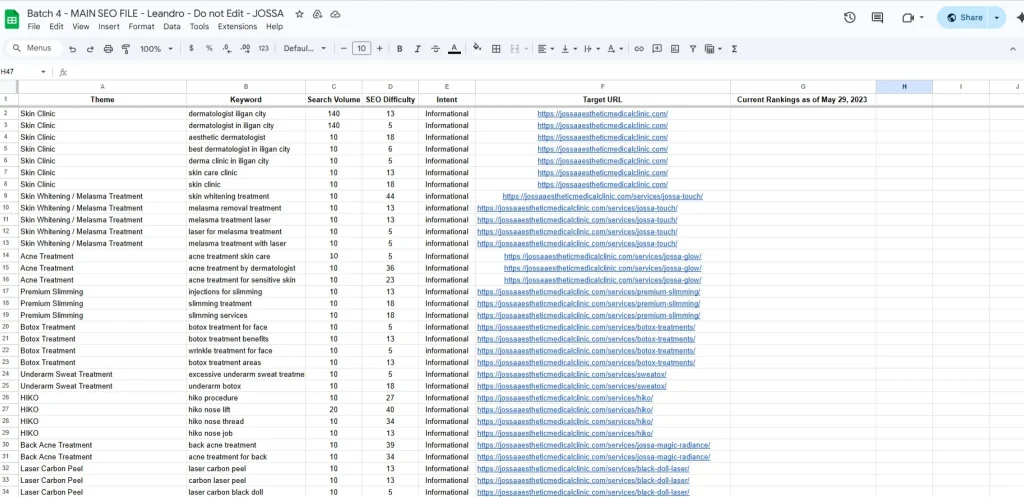
Task: Open the Tools menu
Action: (x=199, y=27)
